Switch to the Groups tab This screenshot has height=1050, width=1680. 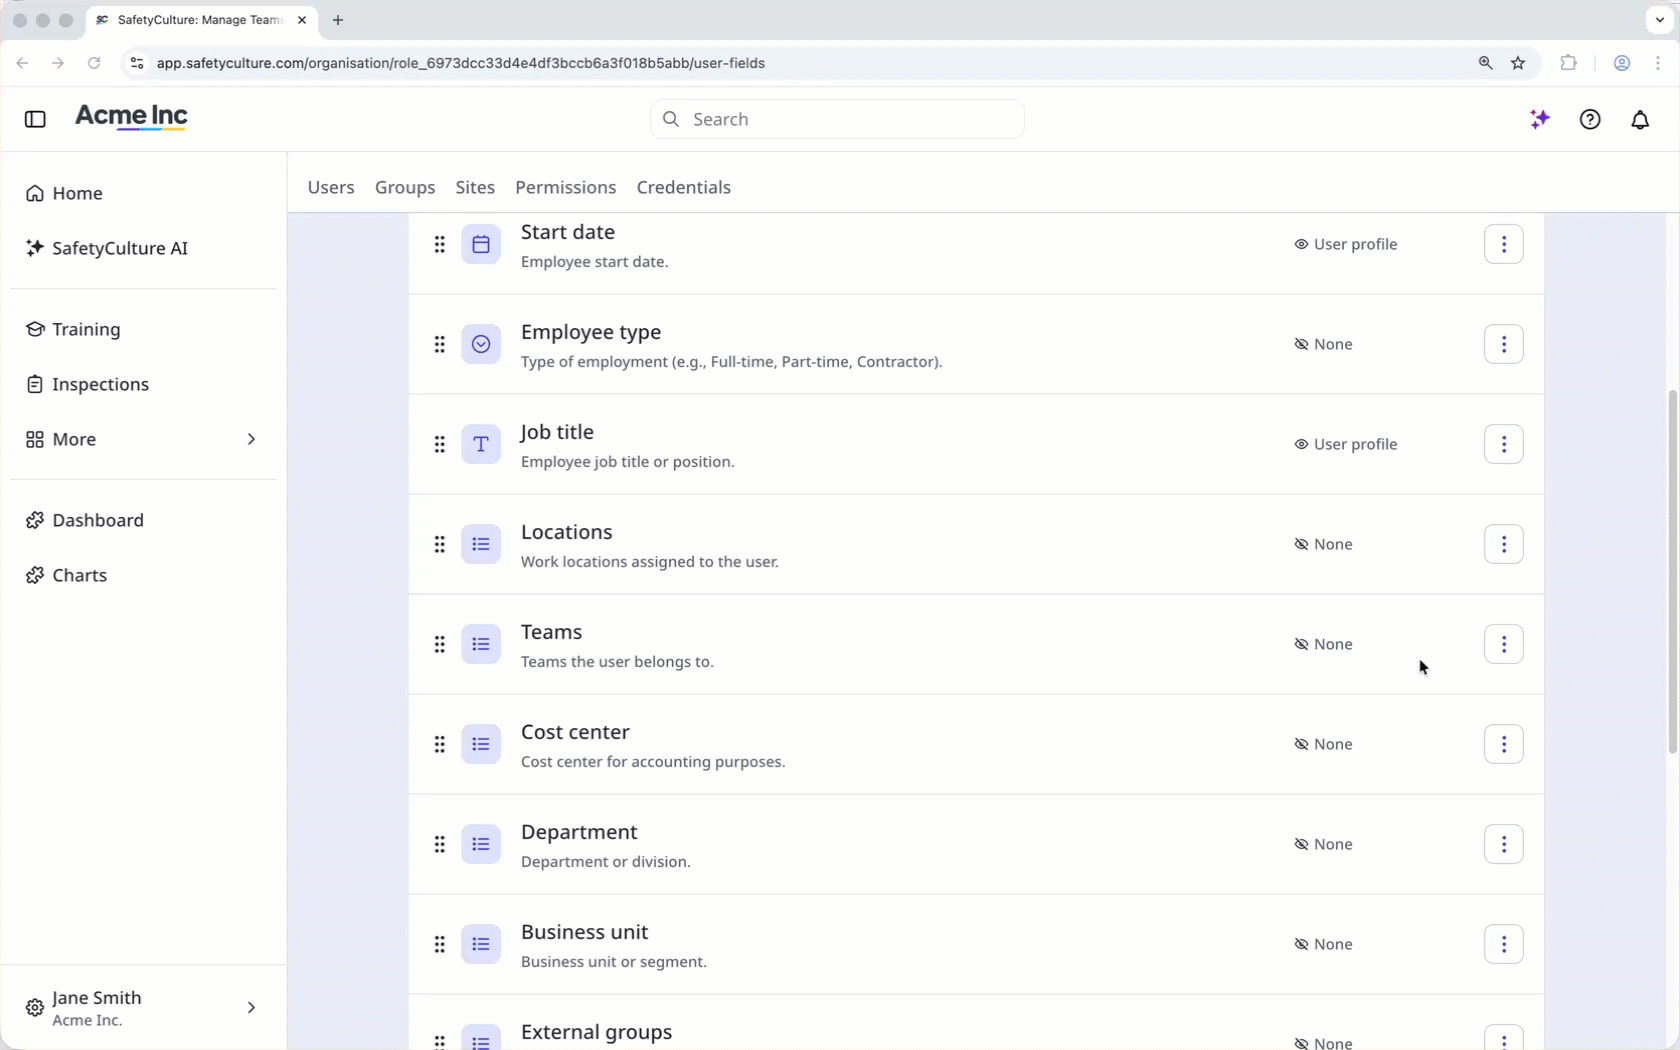click(405, 187)
